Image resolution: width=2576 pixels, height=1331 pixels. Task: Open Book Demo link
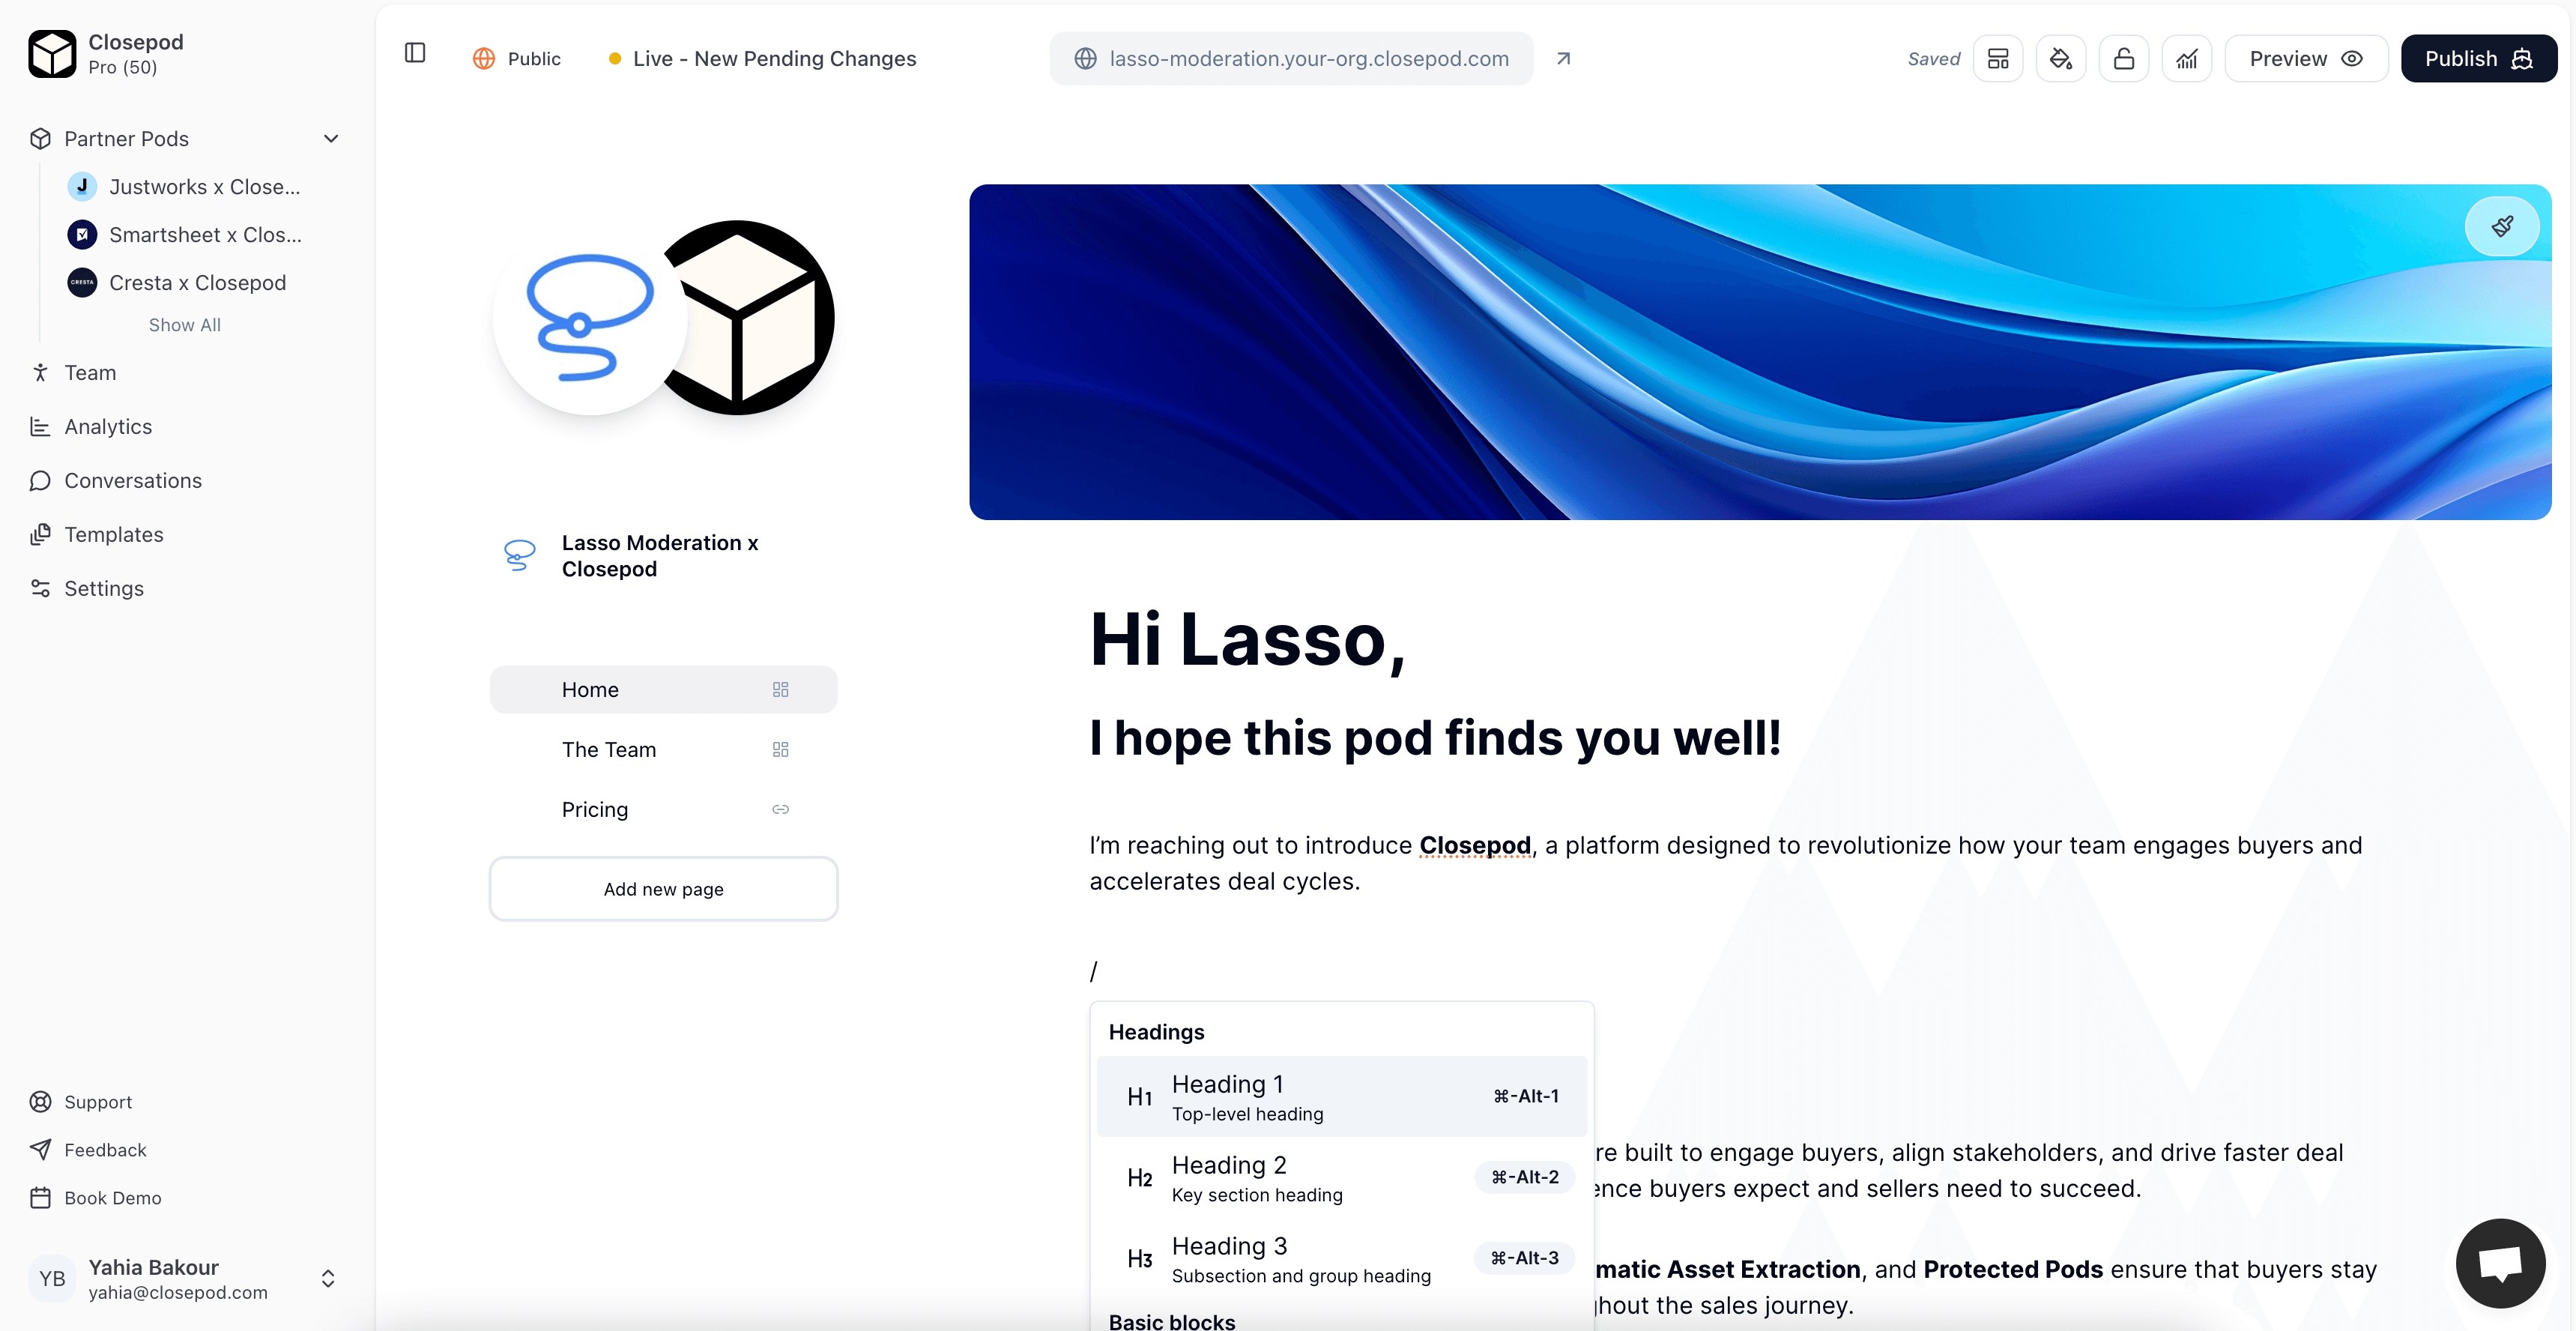pyautogui.click(x=112, y=1198)
